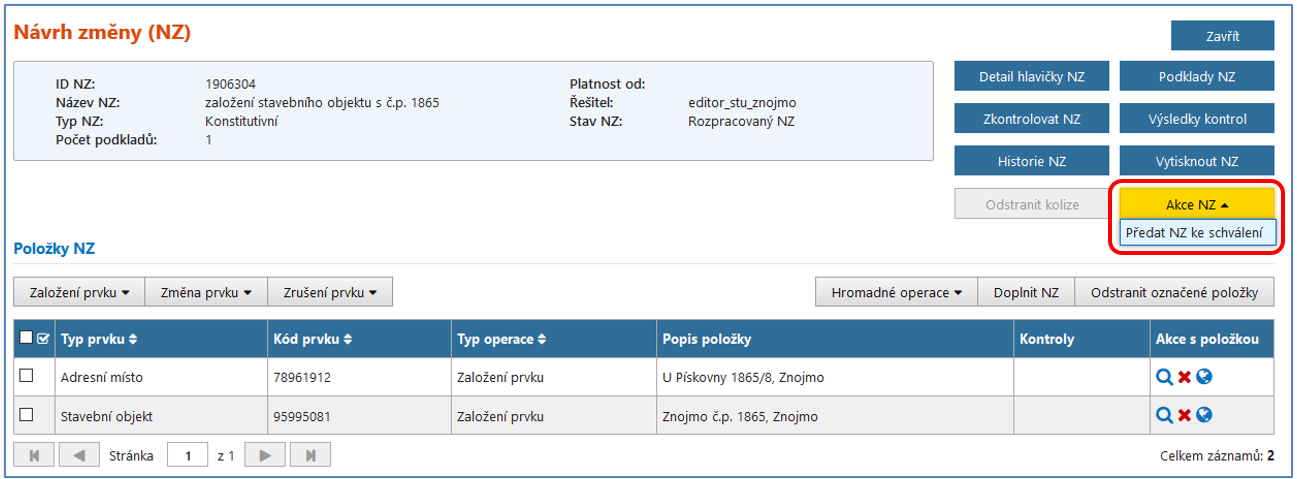Open the Změna prvku dropdown
The width and height of the screenshot is (1297, 479).
[x=207, y=292]
